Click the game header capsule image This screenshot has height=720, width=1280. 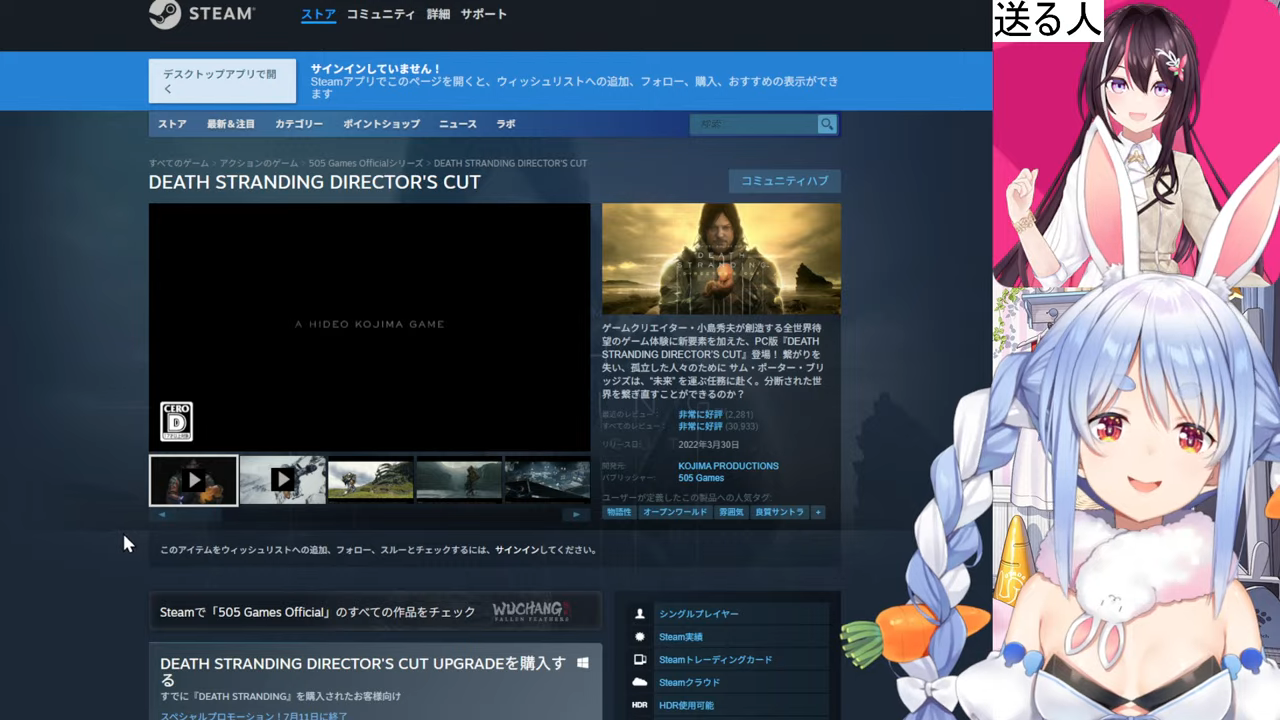coord(721,259)
